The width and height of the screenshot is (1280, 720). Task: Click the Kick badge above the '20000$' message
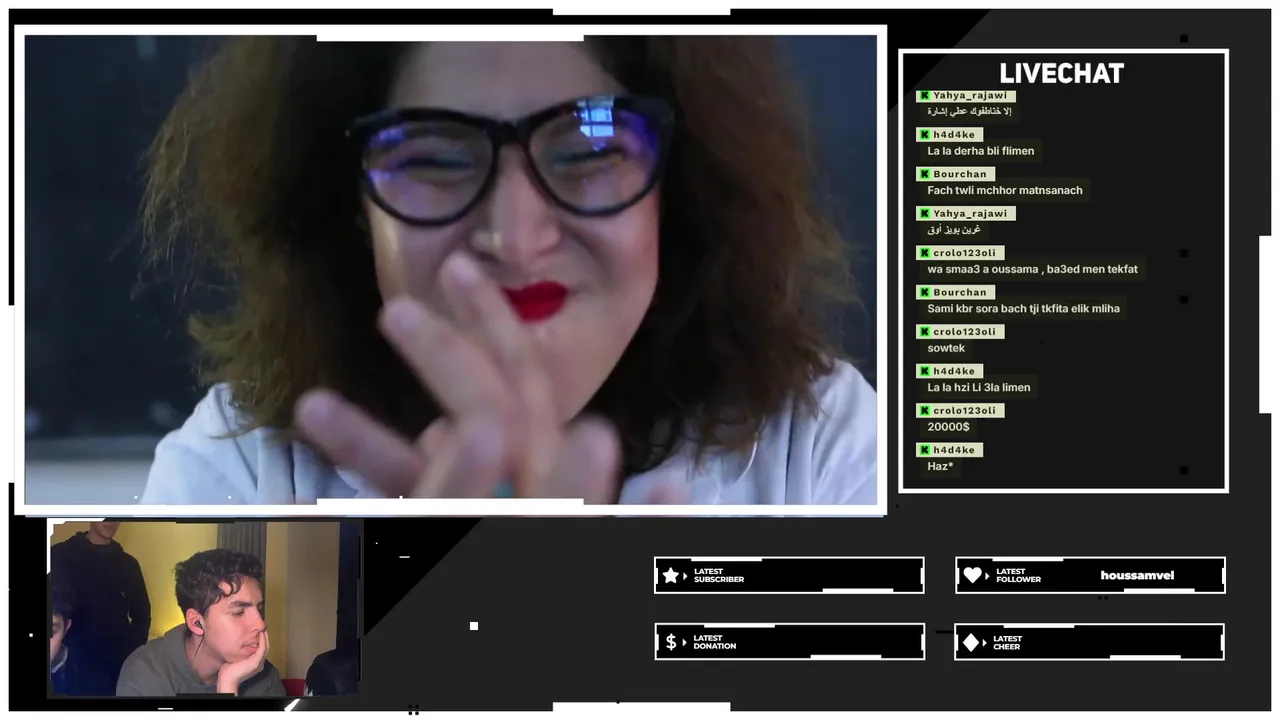coord(925,411)
